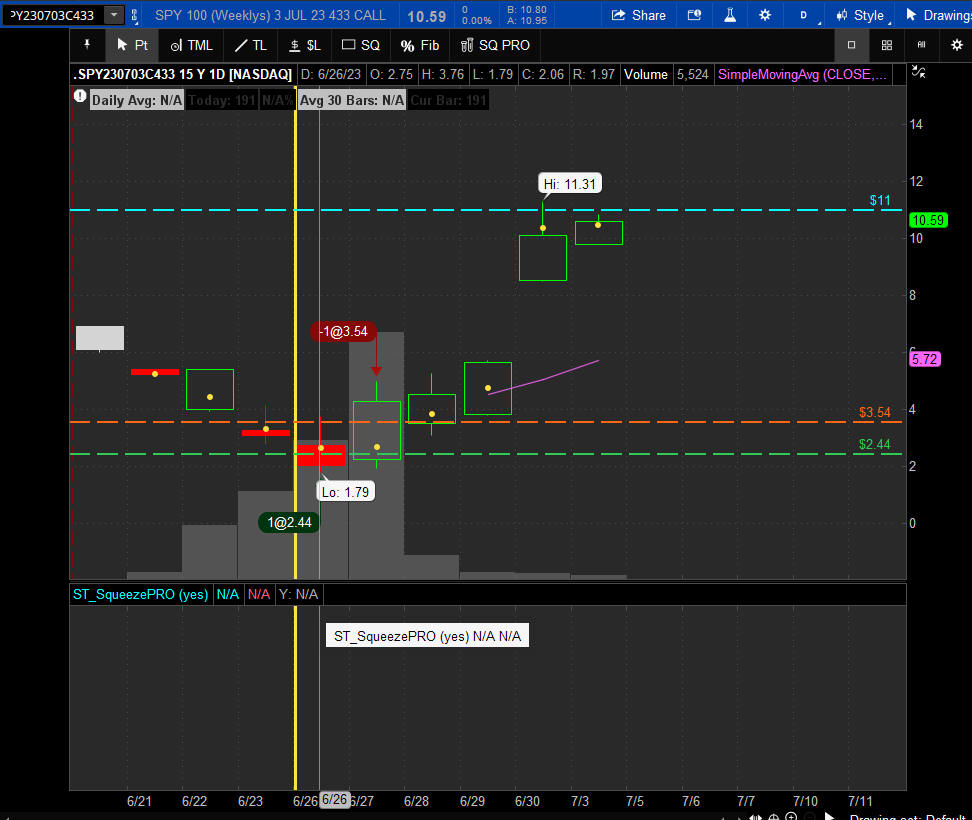Open the Drawings menu

click(x=938, y=15)
